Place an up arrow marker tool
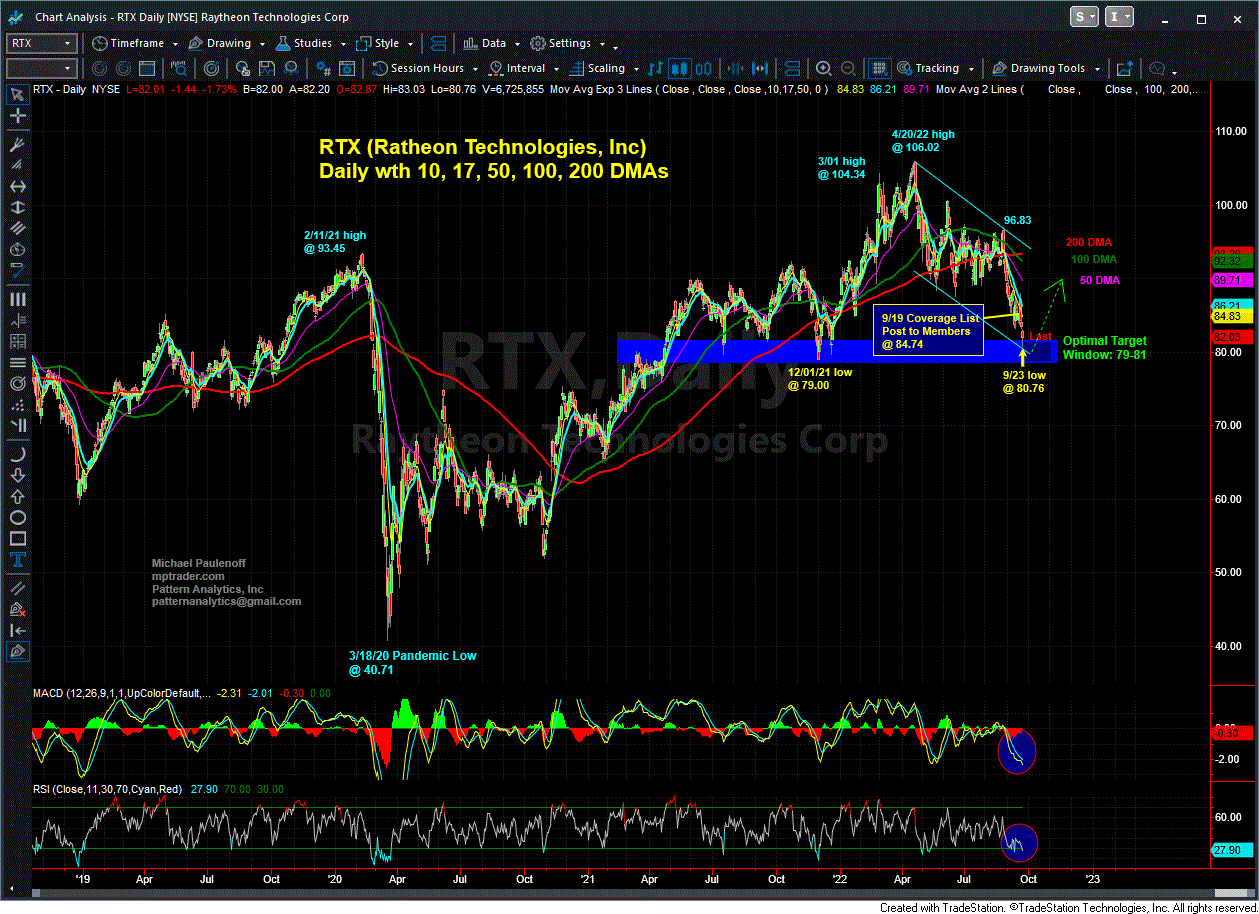Screen dimensions: 1259x914 coord(17,497)
